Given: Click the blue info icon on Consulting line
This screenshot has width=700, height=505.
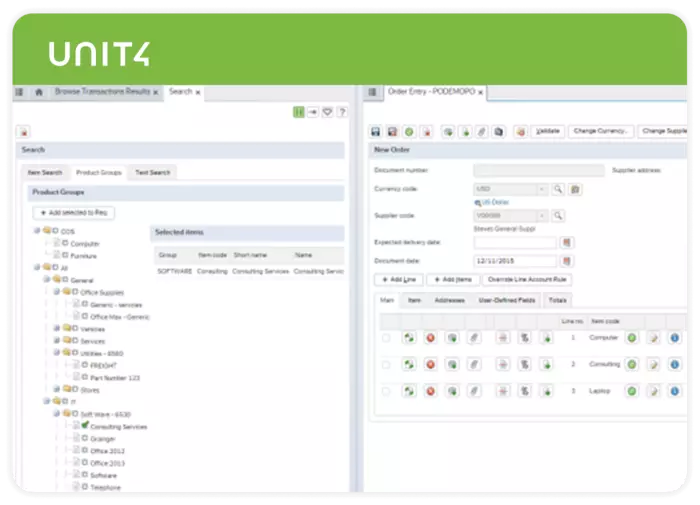Looking at the screenshot, I should 675,365.
